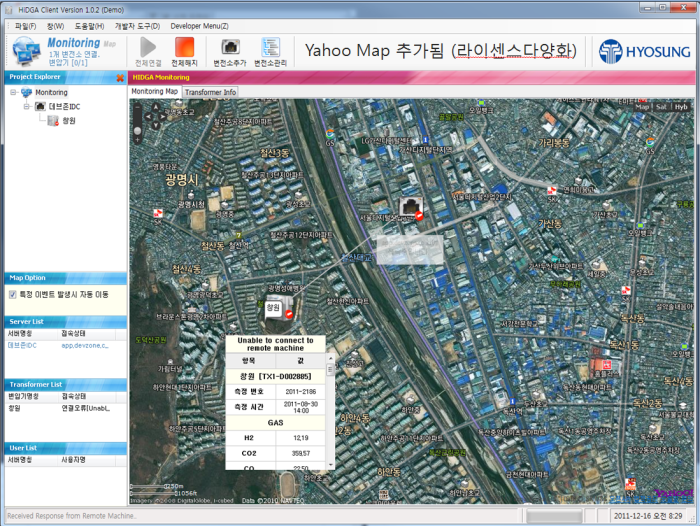Image resolution: width=700 pixels, height=526 pixels.
Task: Click the Transformer List panel header
Action: [x=66, y=384]
